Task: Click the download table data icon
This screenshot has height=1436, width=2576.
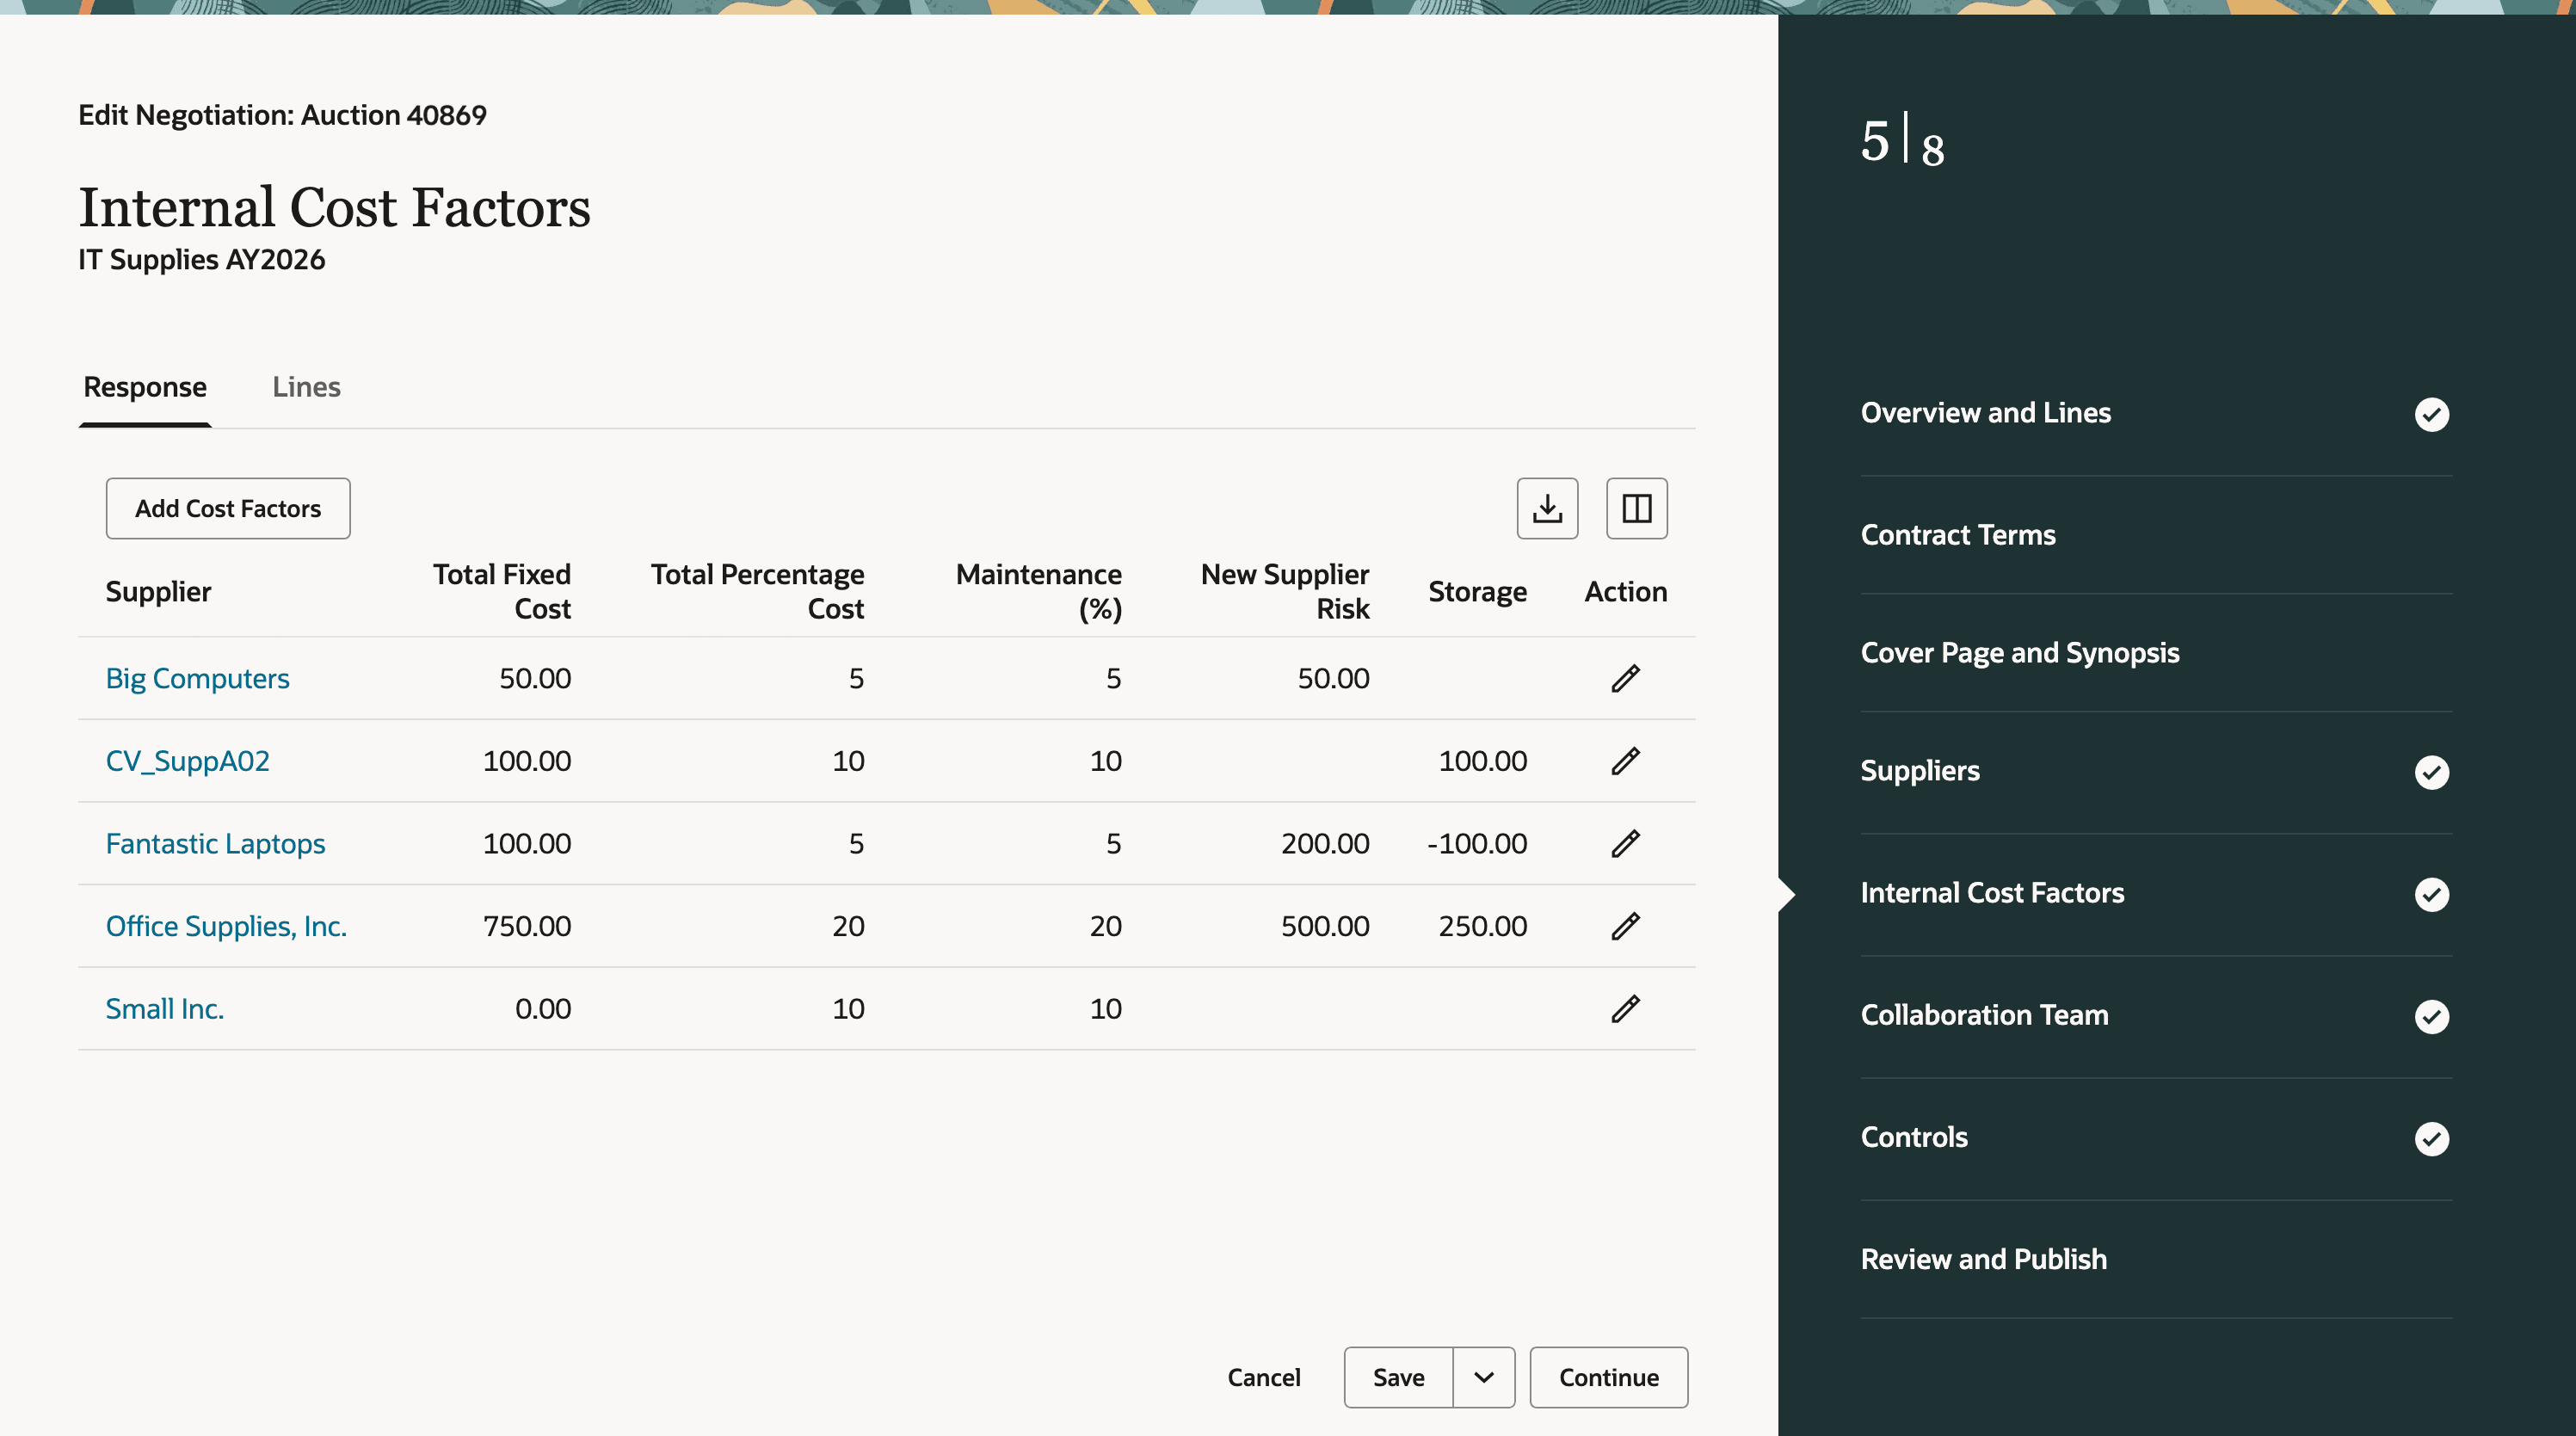Action: coord(1547,508)
